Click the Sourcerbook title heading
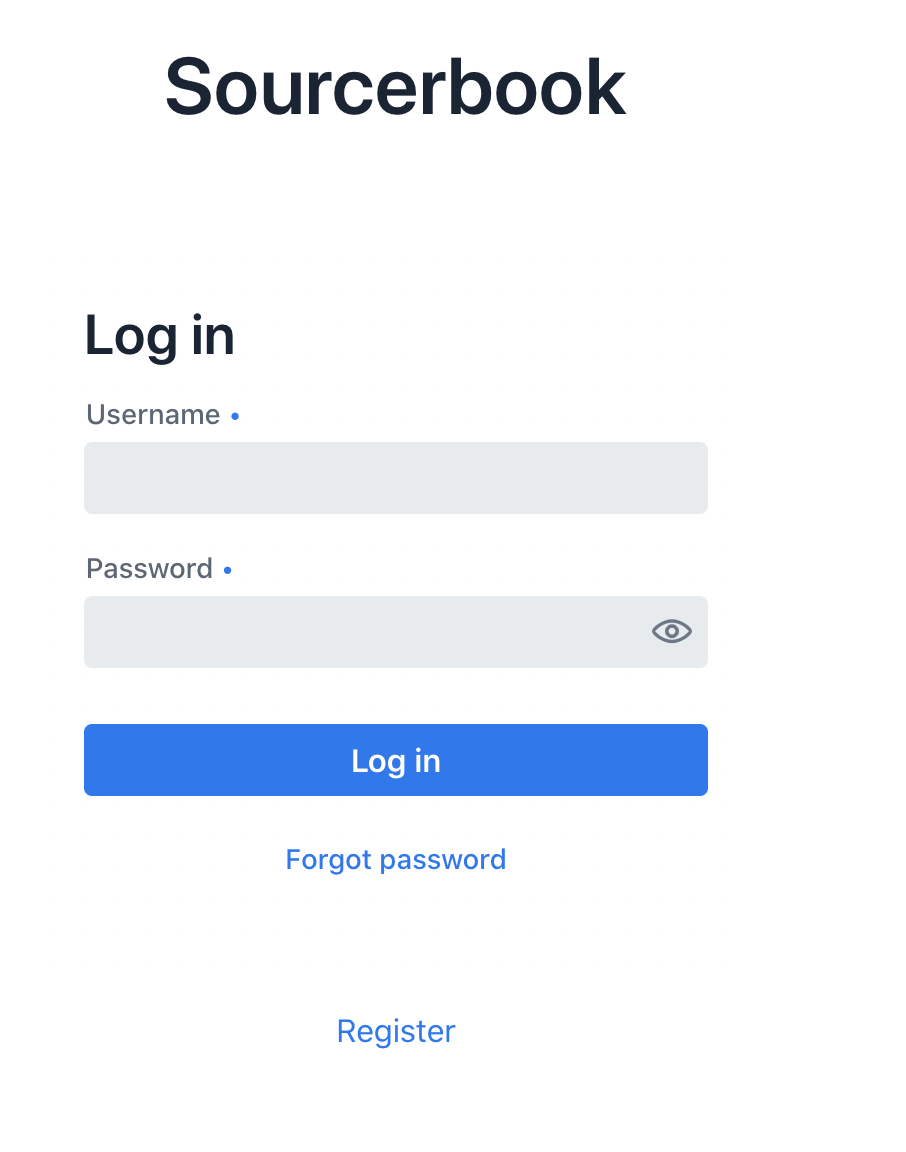The image size is (906, 1152). [x=395, y=88]
